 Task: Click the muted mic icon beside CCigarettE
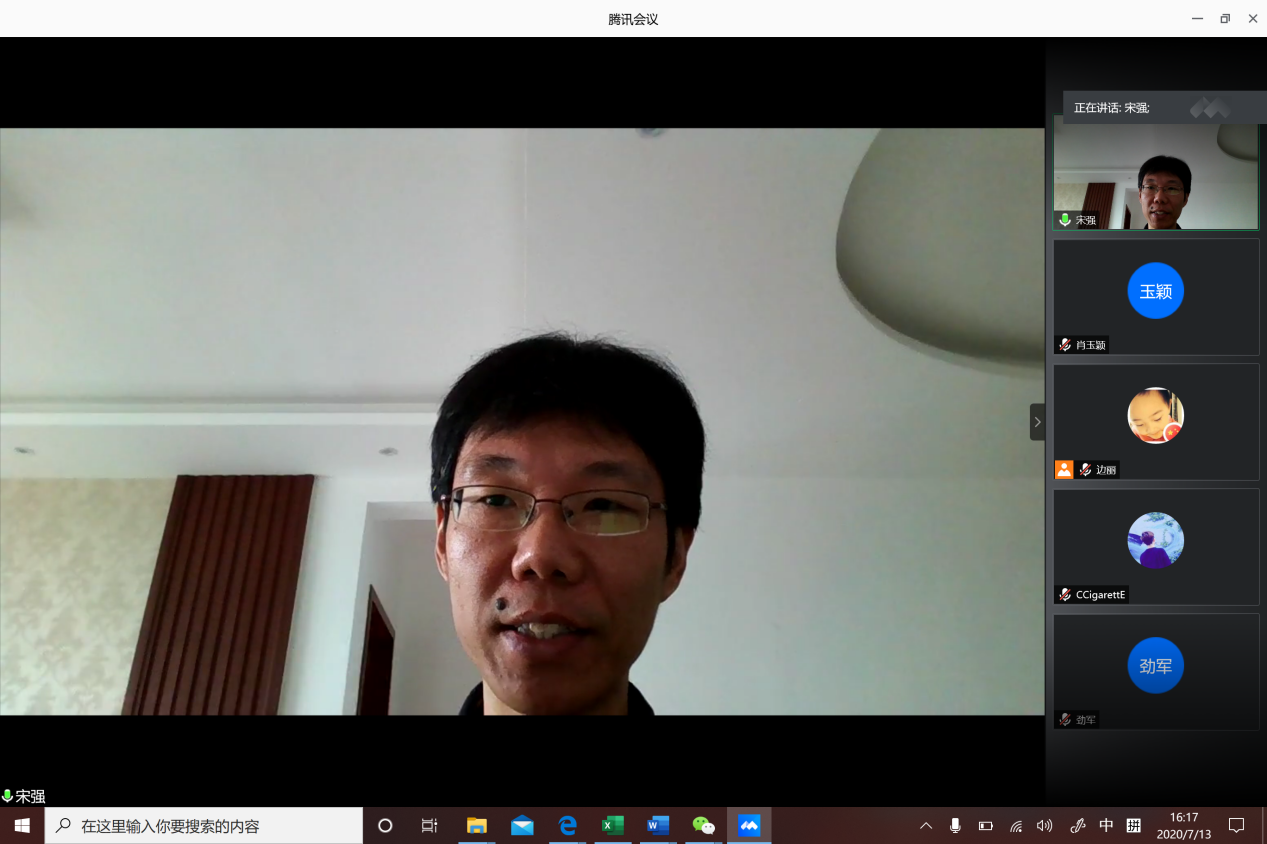coord(1065,595)
